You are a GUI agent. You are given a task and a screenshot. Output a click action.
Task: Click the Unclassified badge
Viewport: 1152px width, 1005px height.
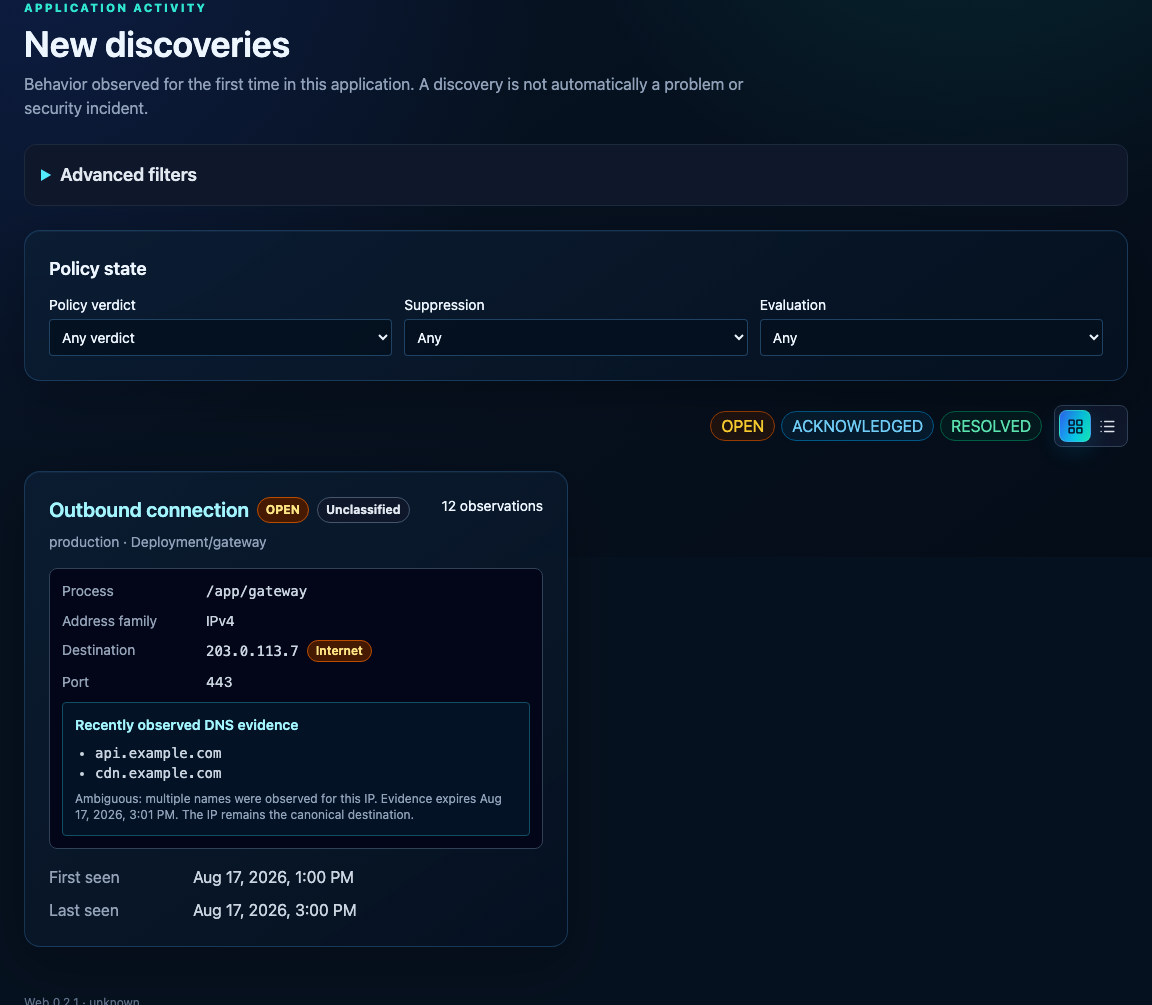(363, 510)
